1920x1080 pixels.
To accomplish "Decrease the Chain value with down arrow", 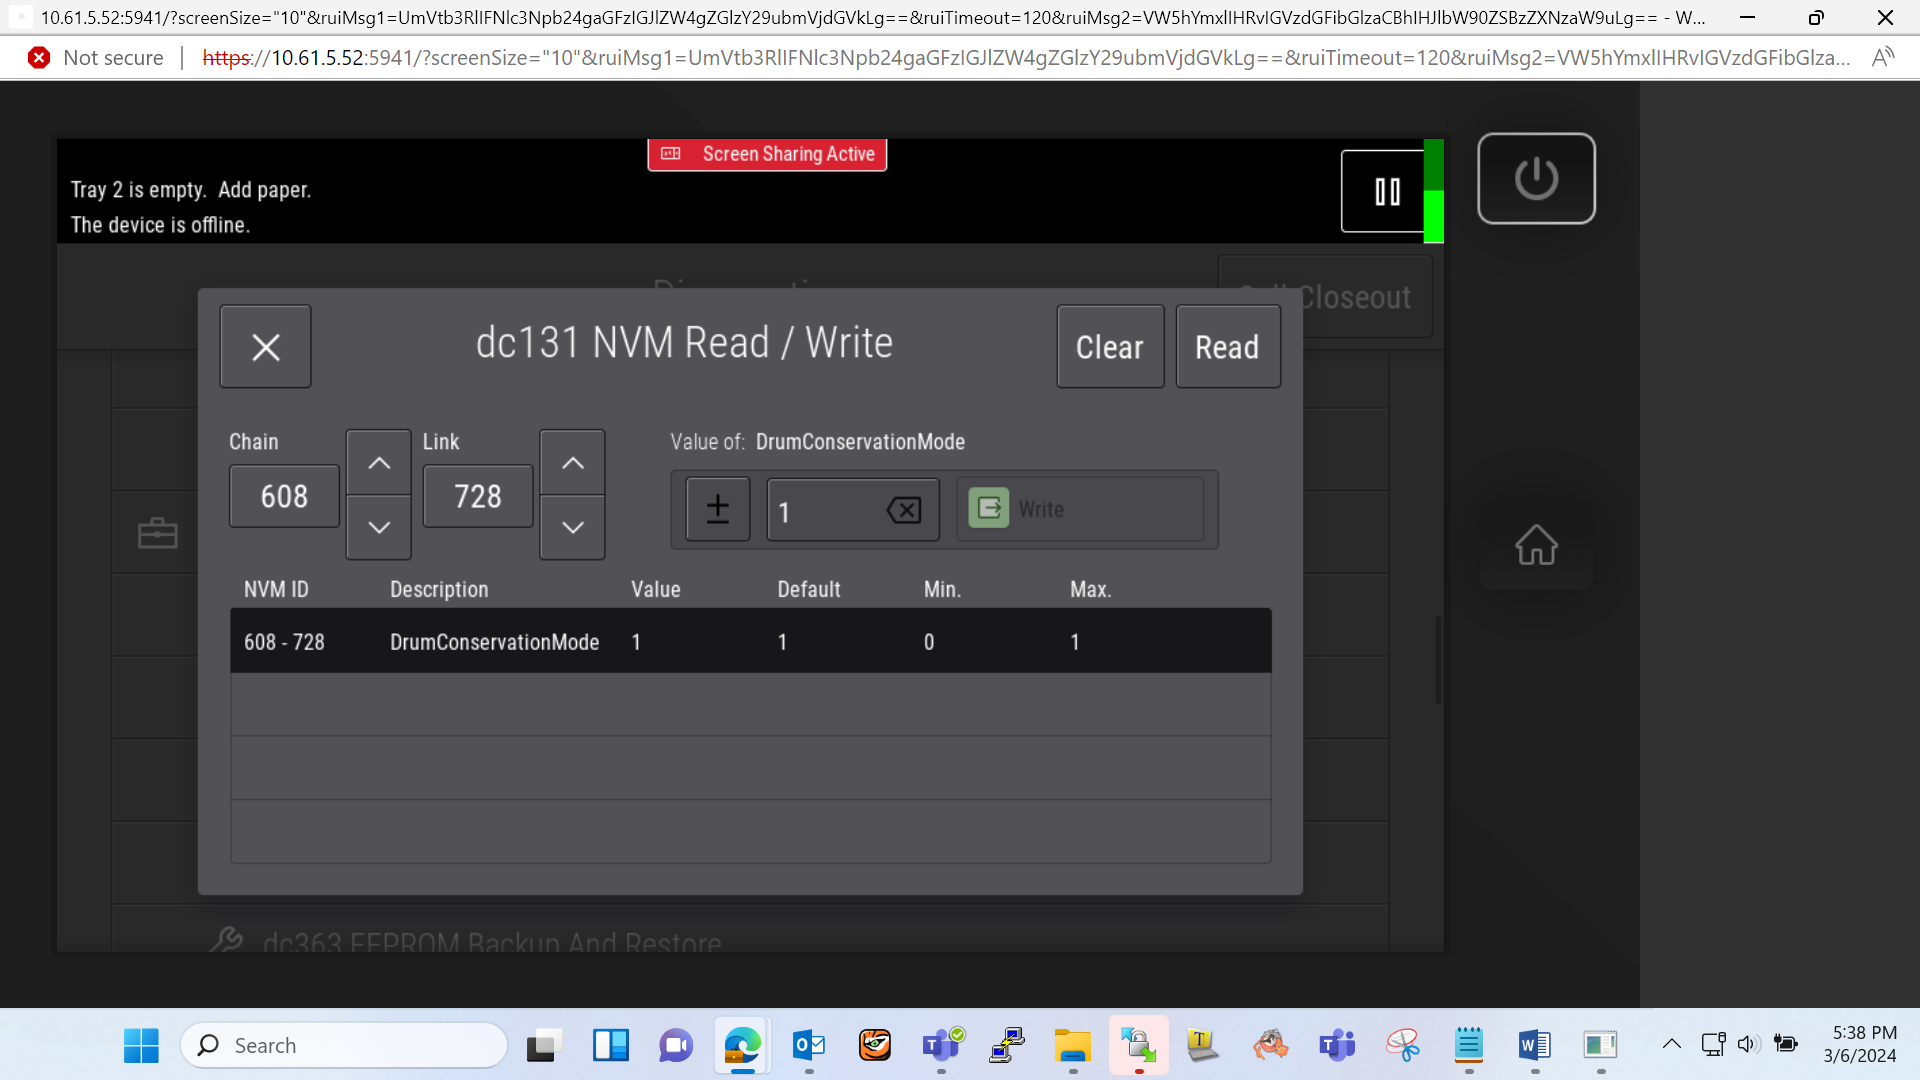I will click(x=379, y=527).
